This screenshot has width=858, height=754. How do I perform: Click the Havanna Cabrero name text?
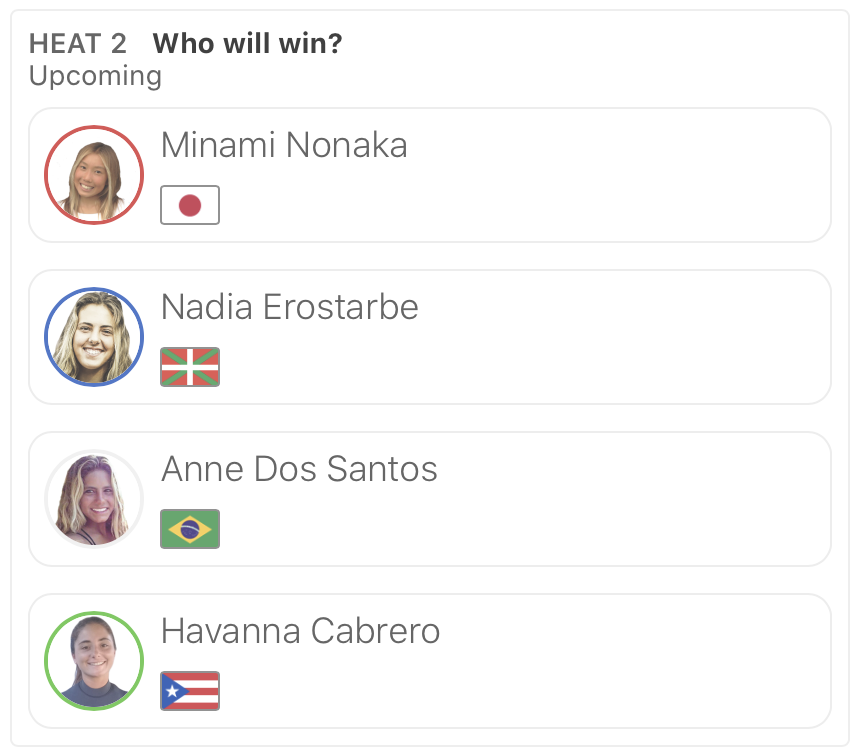[300, 631]
